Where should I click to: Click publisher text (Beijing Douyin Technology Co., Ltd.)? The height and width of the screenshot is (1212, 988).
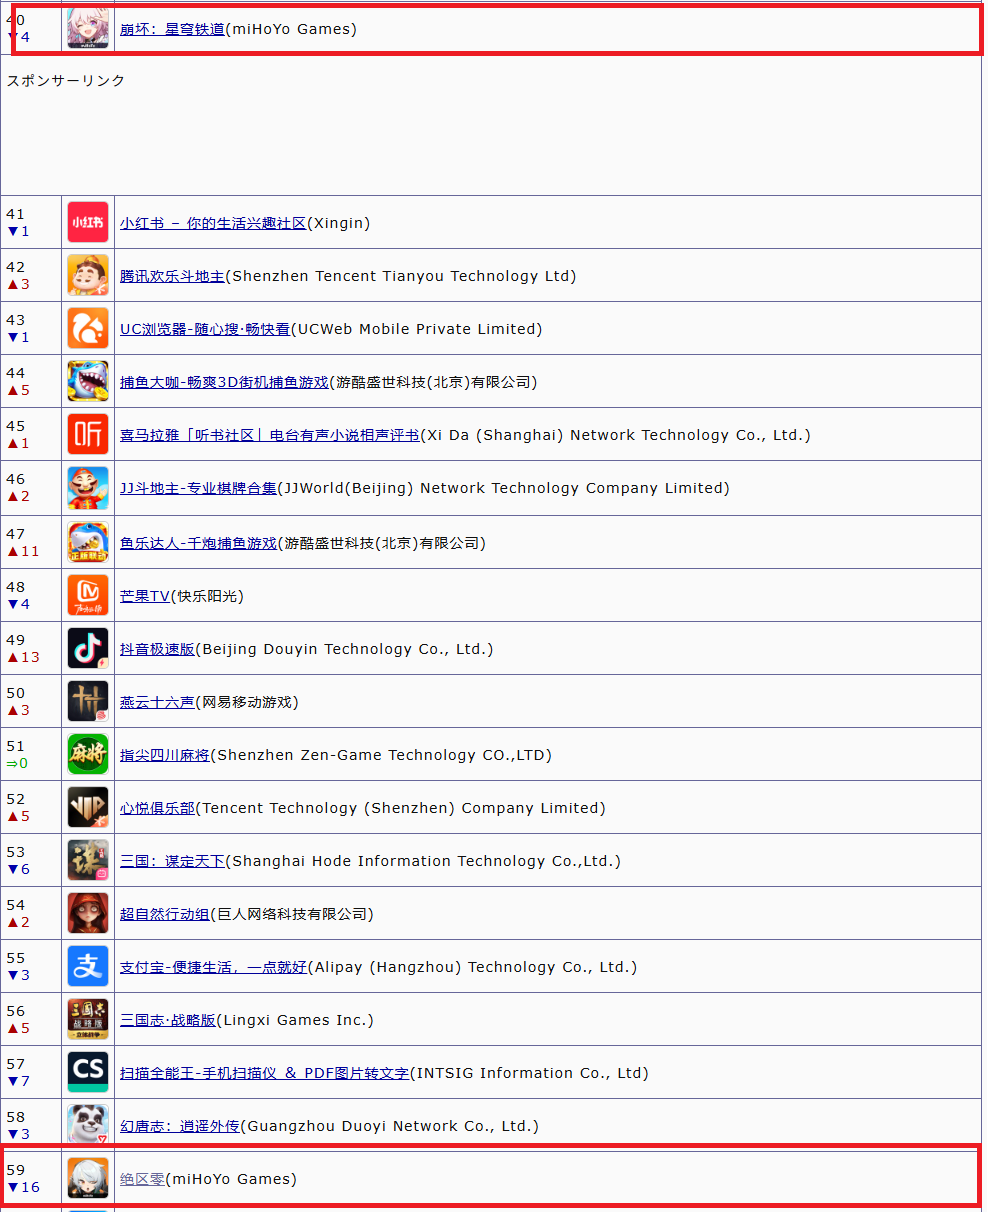click(x=344, y=649)
